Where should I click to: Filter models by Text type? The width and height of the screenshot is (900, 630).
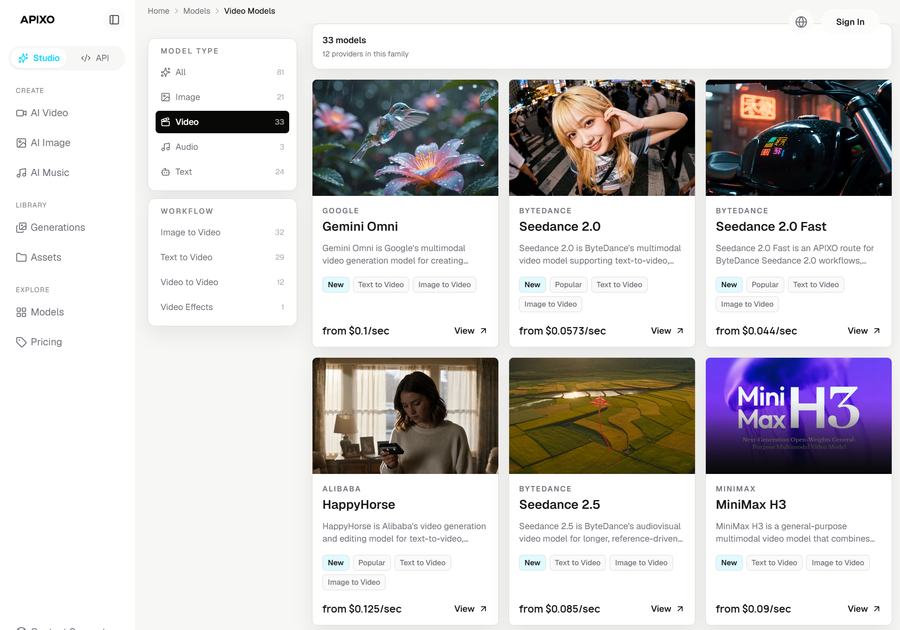point(222,172)
